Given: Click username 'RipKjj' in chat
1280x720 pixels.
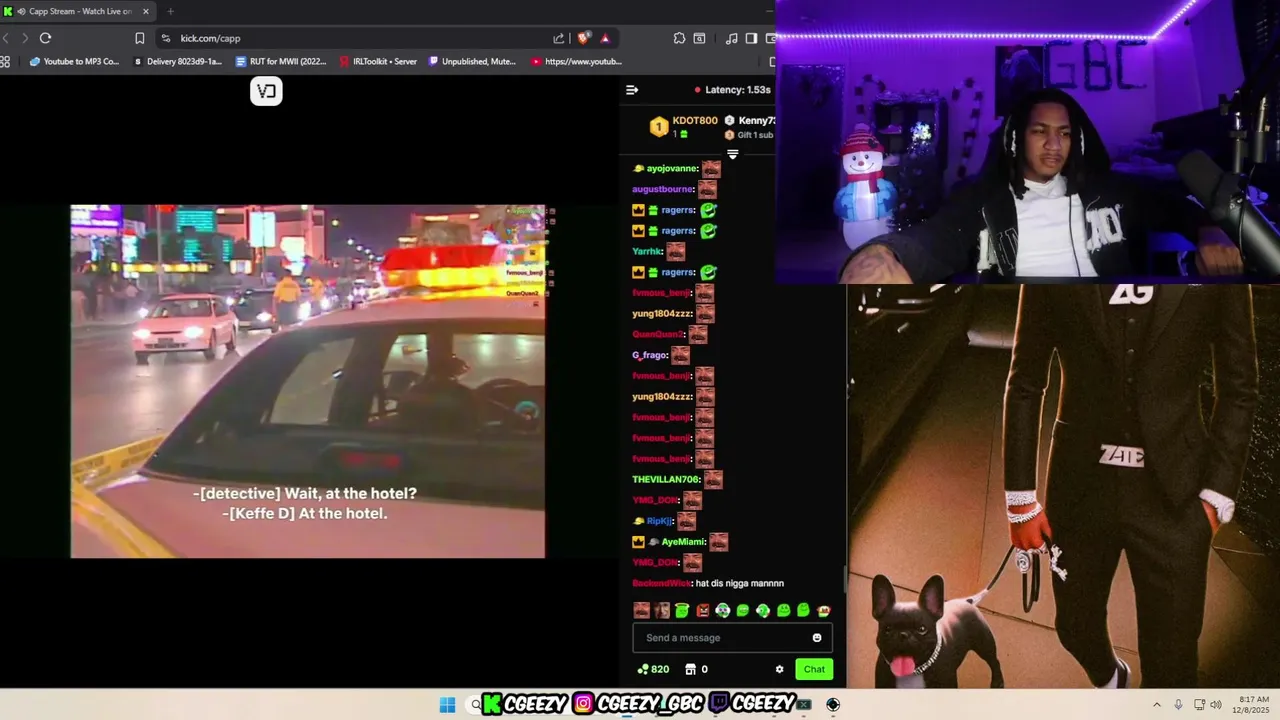Looking at the screenshot, I should [660, 521].
